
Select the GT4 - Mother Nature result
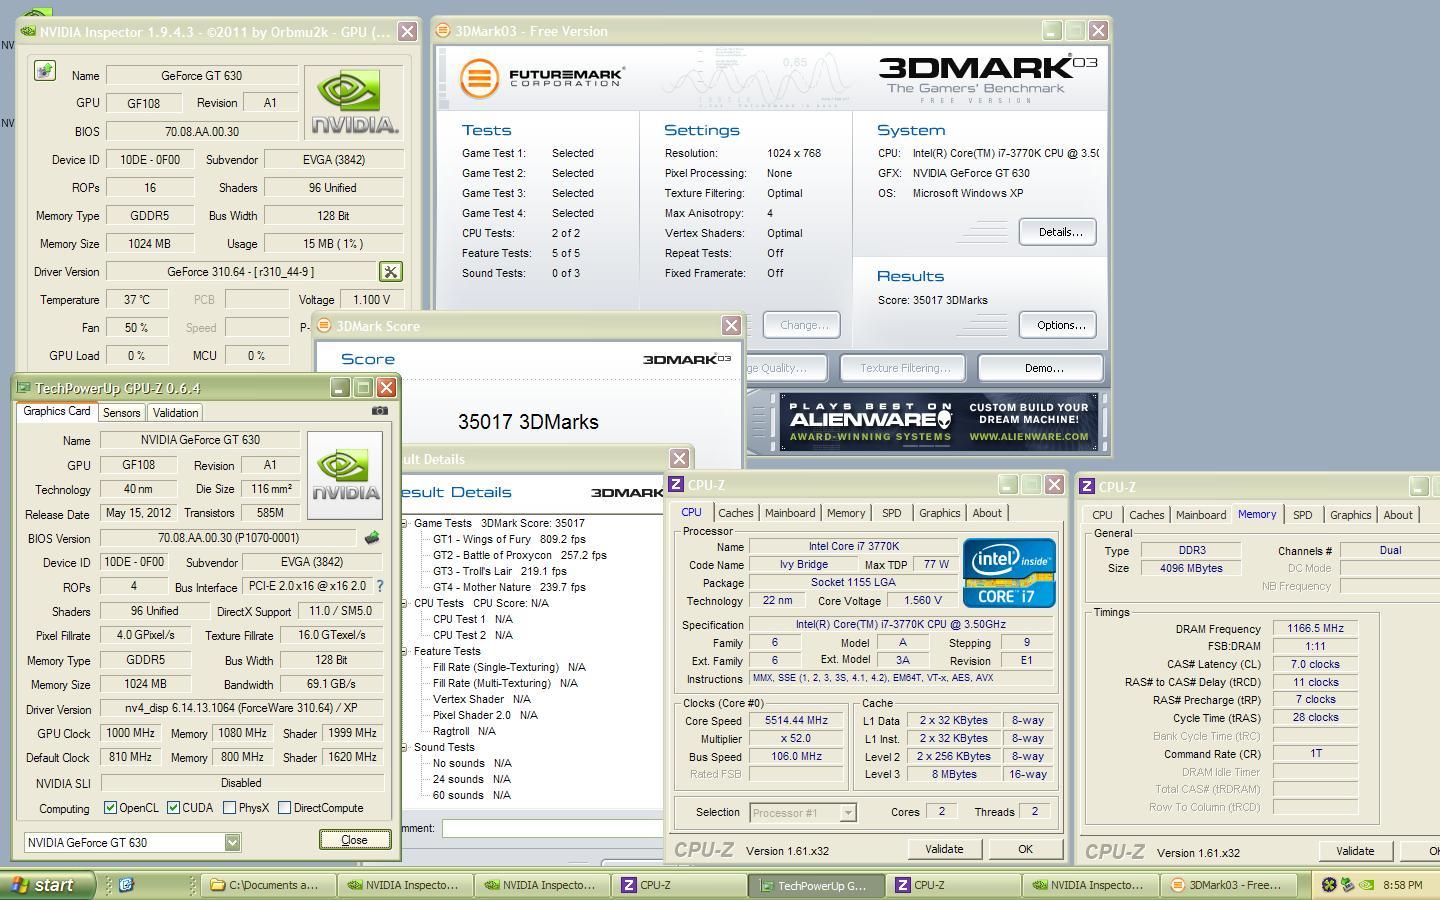pyautogui.click(x=508, y=587)
